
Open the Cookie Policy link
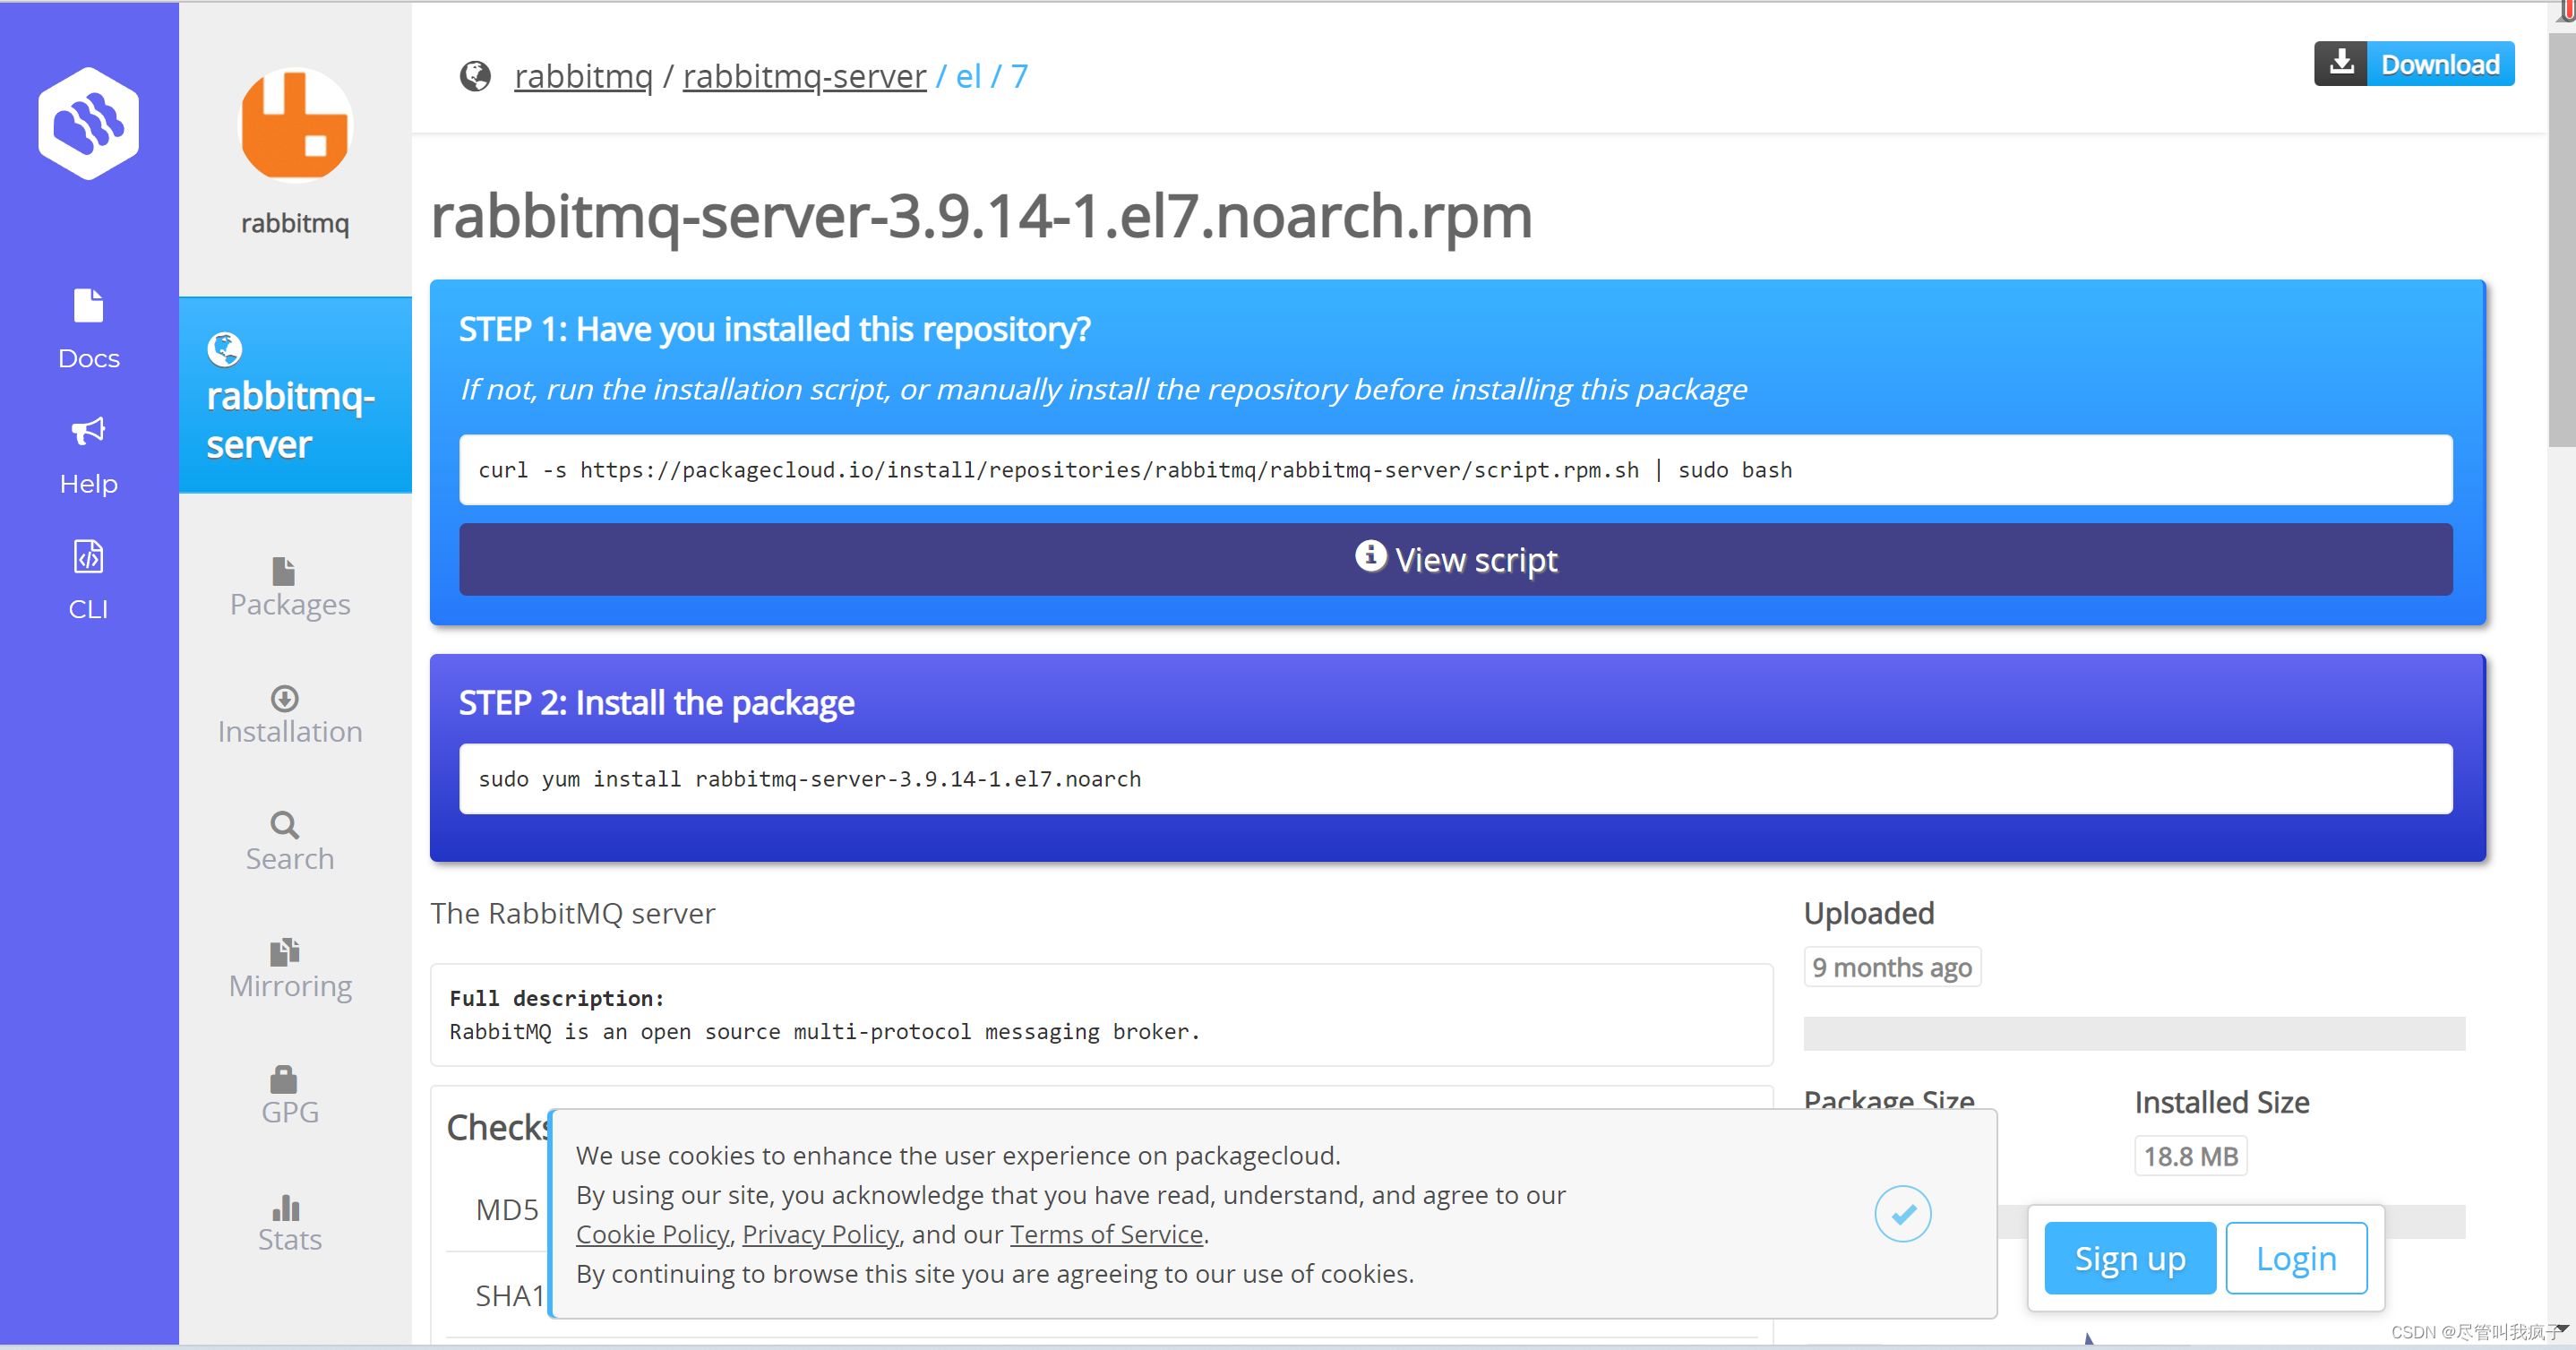pos(652,1234)
